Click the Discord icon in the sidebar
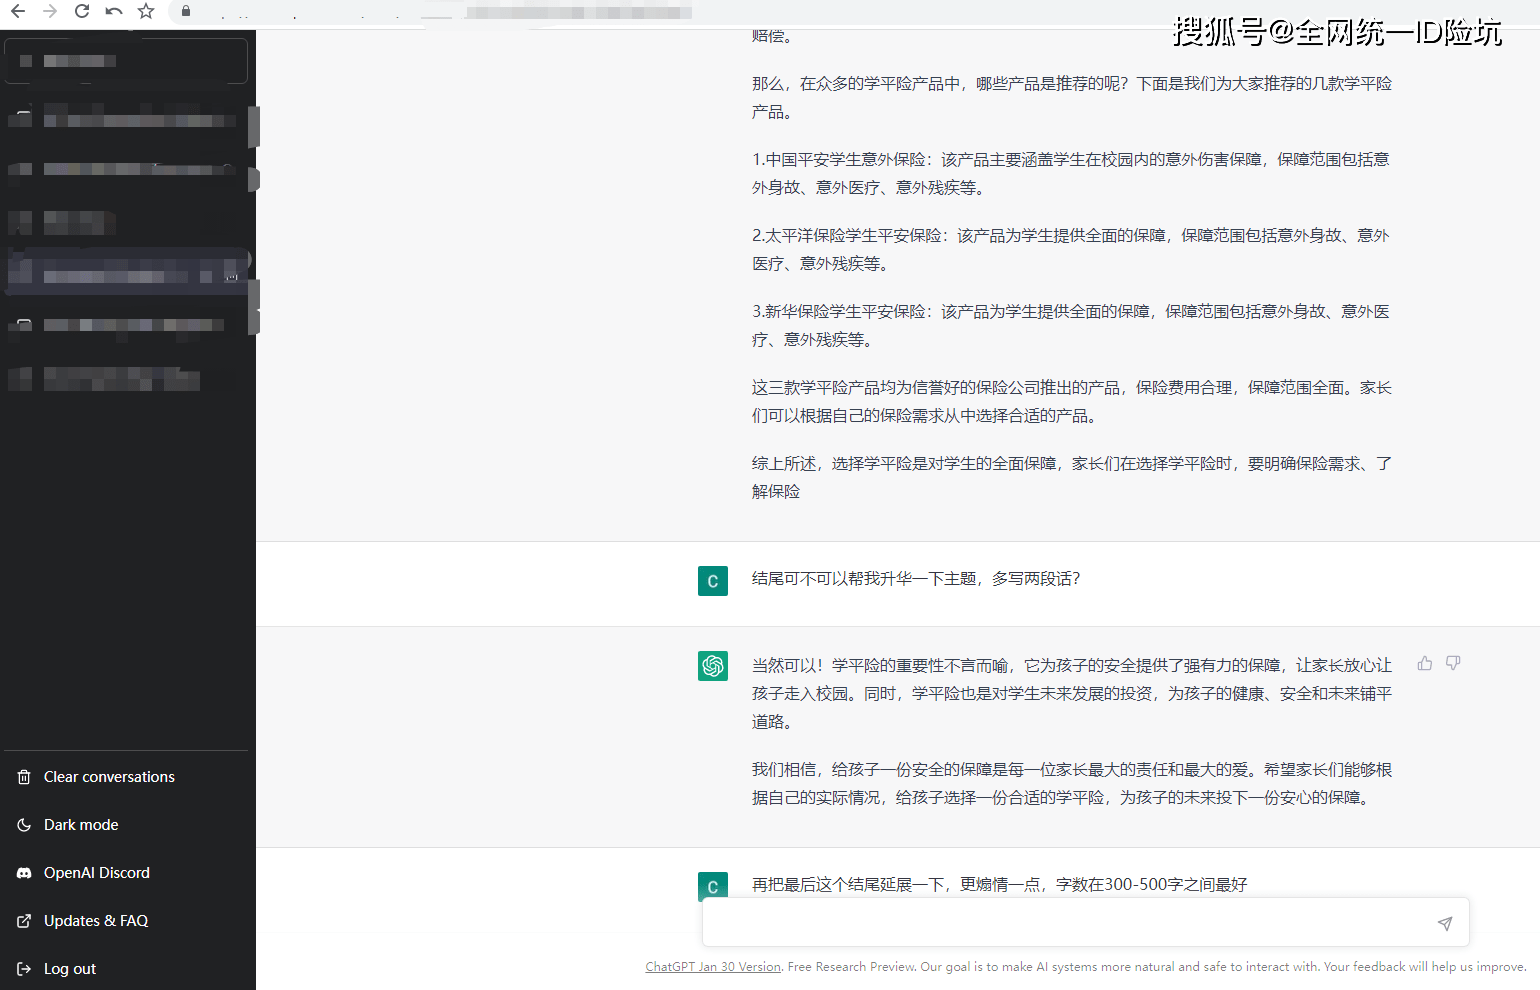This screenshot has width=1540, height=990. click(x=22, y=872)
